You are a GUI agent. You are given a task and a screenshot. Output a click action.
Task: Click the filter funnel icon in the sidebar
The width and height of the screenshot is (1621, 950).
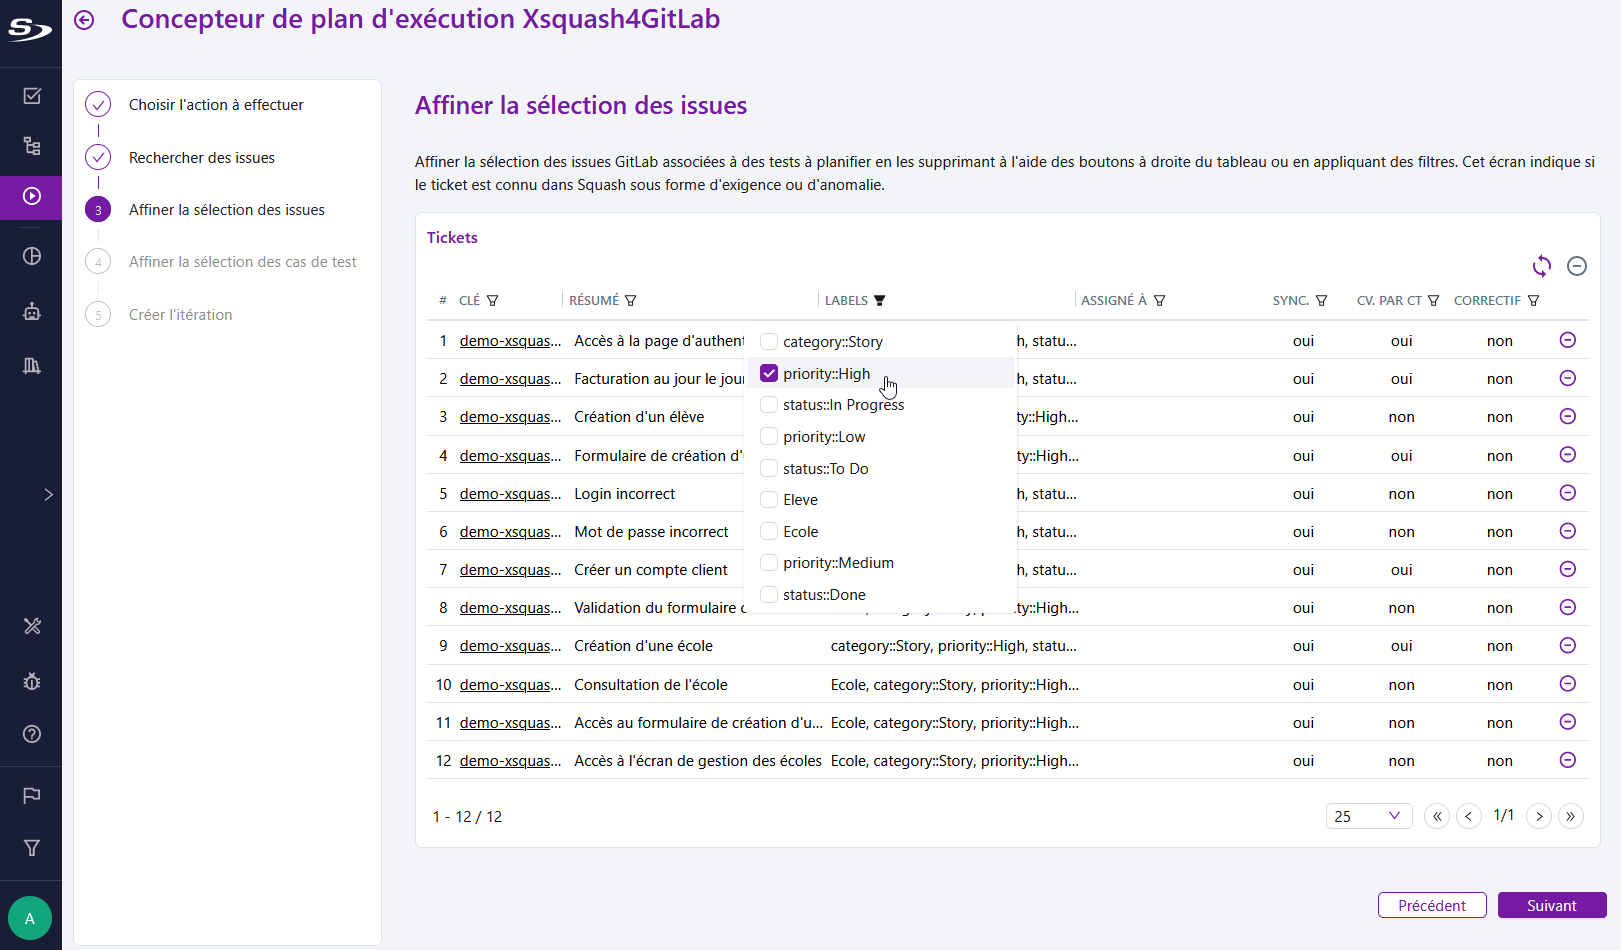(32, 848)
